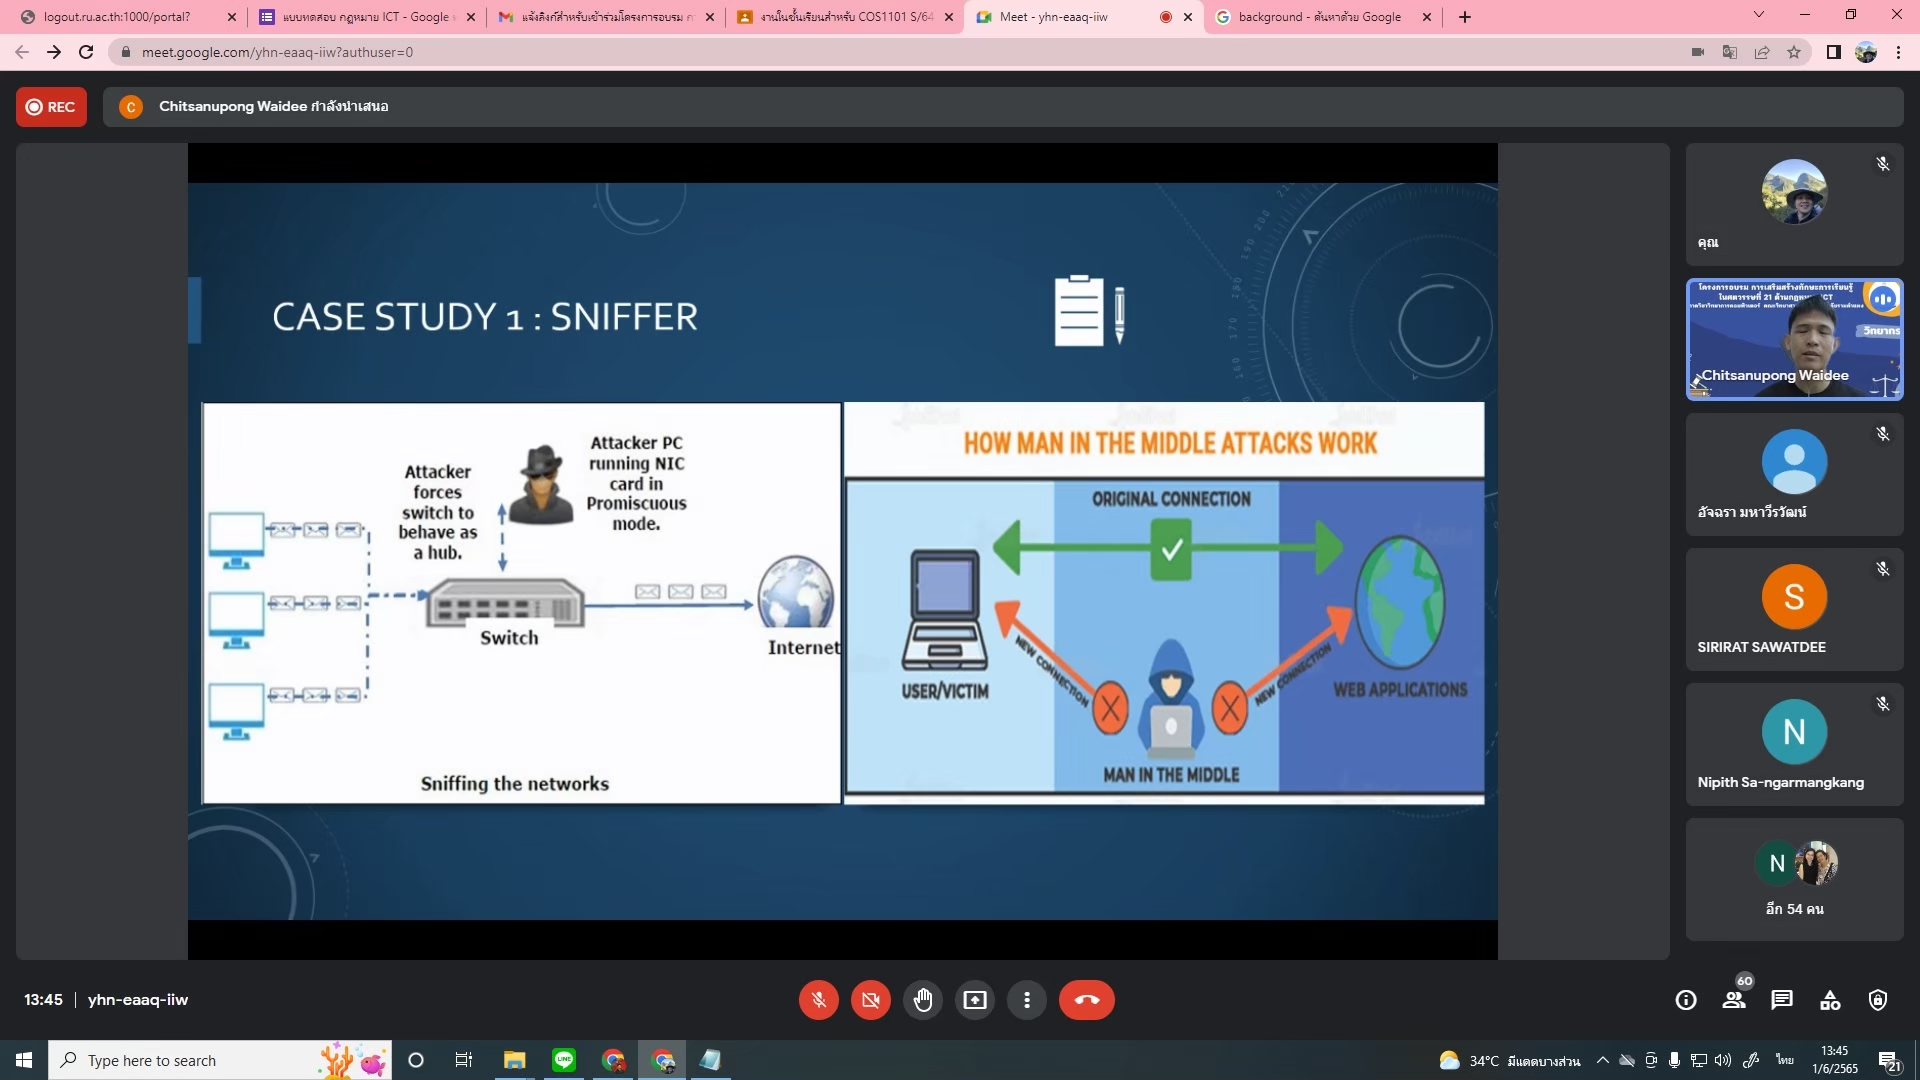1920x1080 pixels.
Task: Switch to background Google search tab
Action: tap(1318, 17)
